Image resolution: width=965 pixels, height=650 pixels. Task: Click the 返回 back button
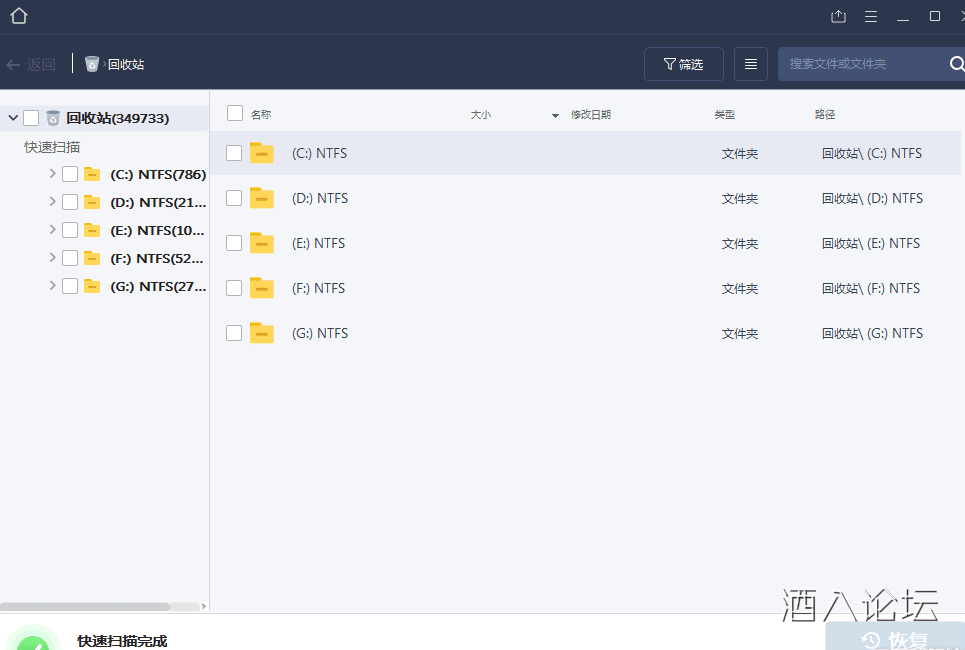pyautogui.click(x=31, y=64)
